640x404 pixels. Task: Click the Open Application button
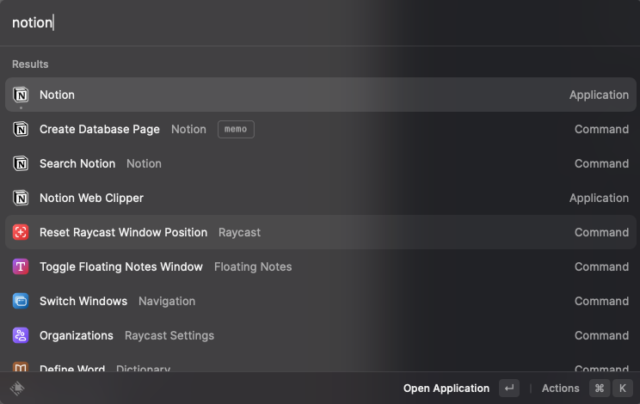446,388
